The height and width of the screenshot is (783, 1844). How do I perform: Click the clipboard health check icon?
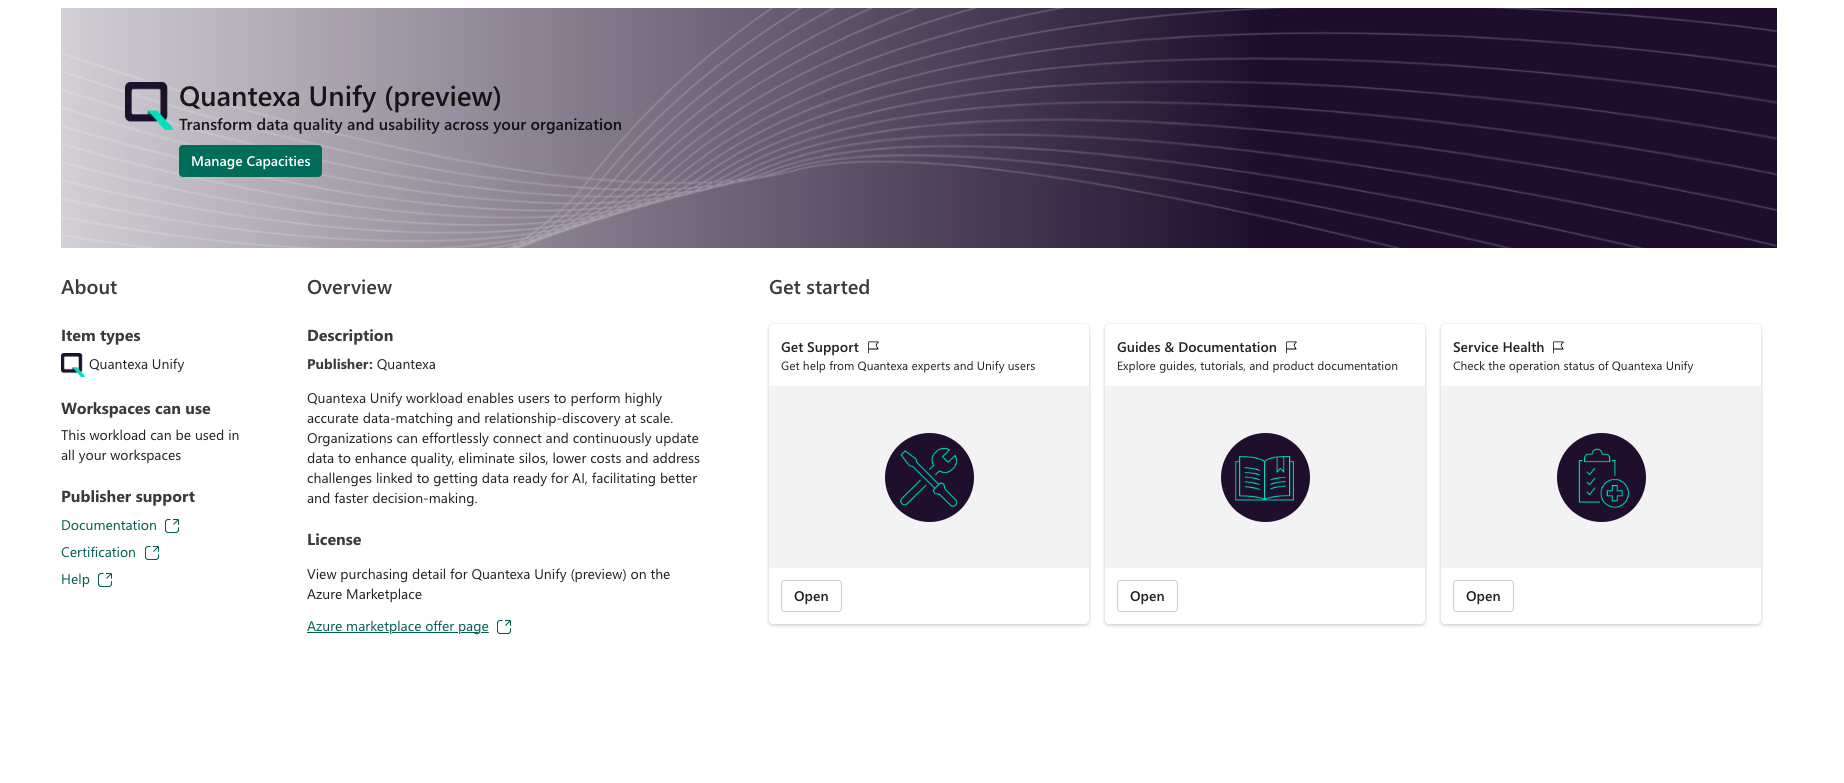tap(1601, 477)
